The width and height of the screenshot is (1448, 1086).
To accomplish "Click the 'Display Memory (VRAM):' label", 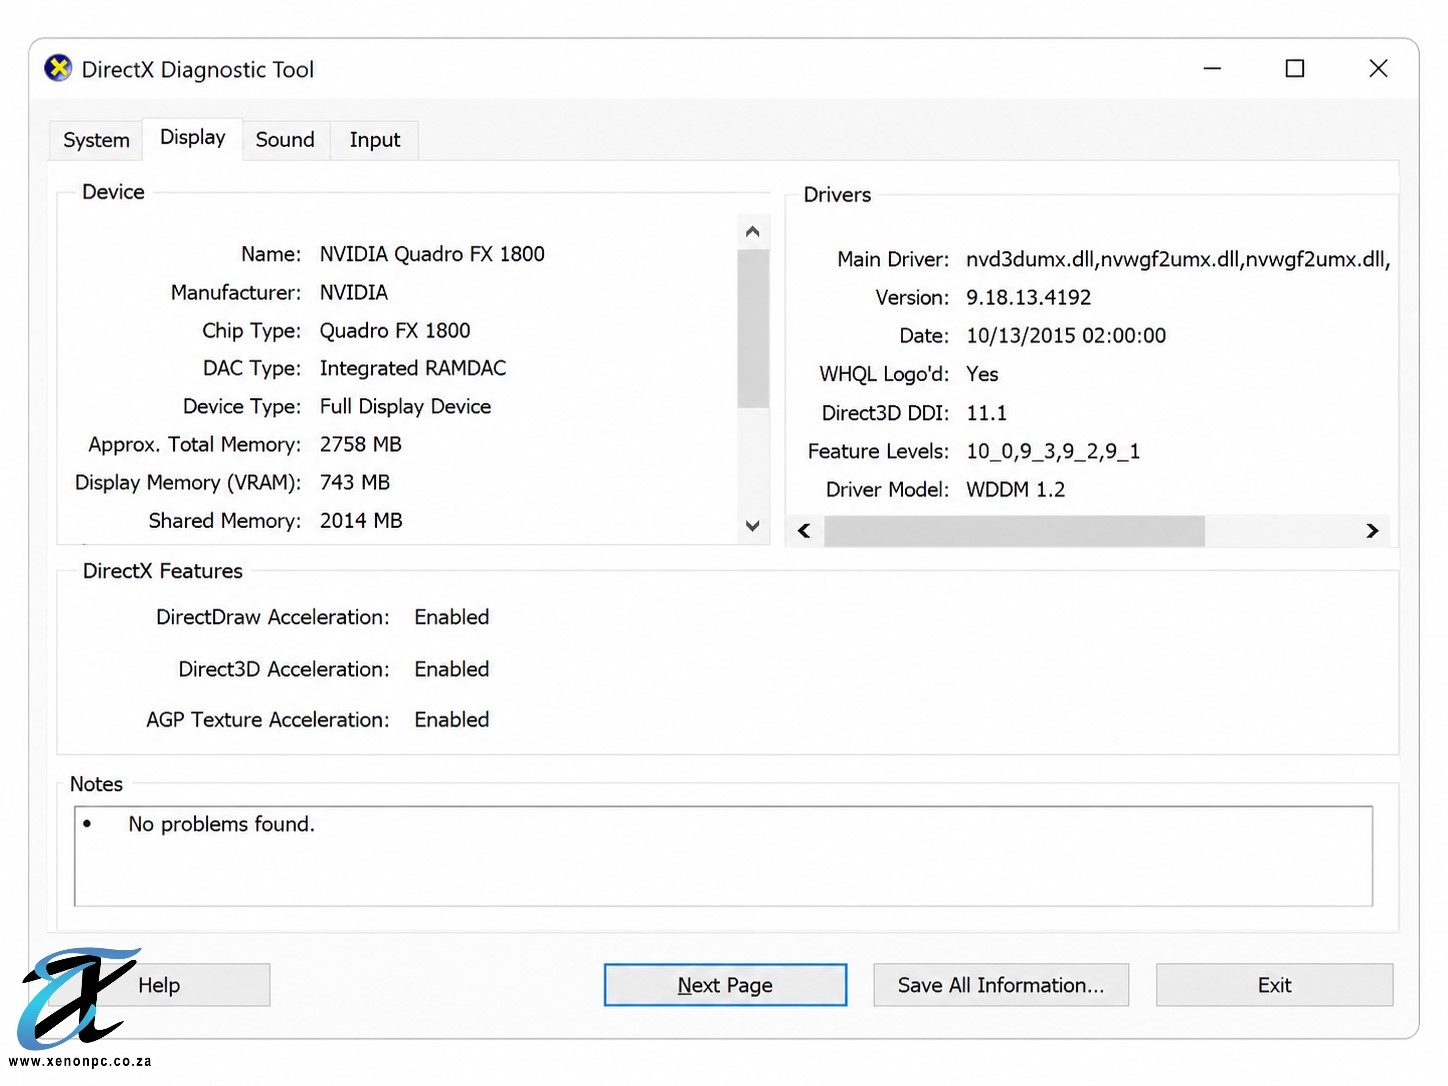I will pyautogui.click(x=188, y=482).
